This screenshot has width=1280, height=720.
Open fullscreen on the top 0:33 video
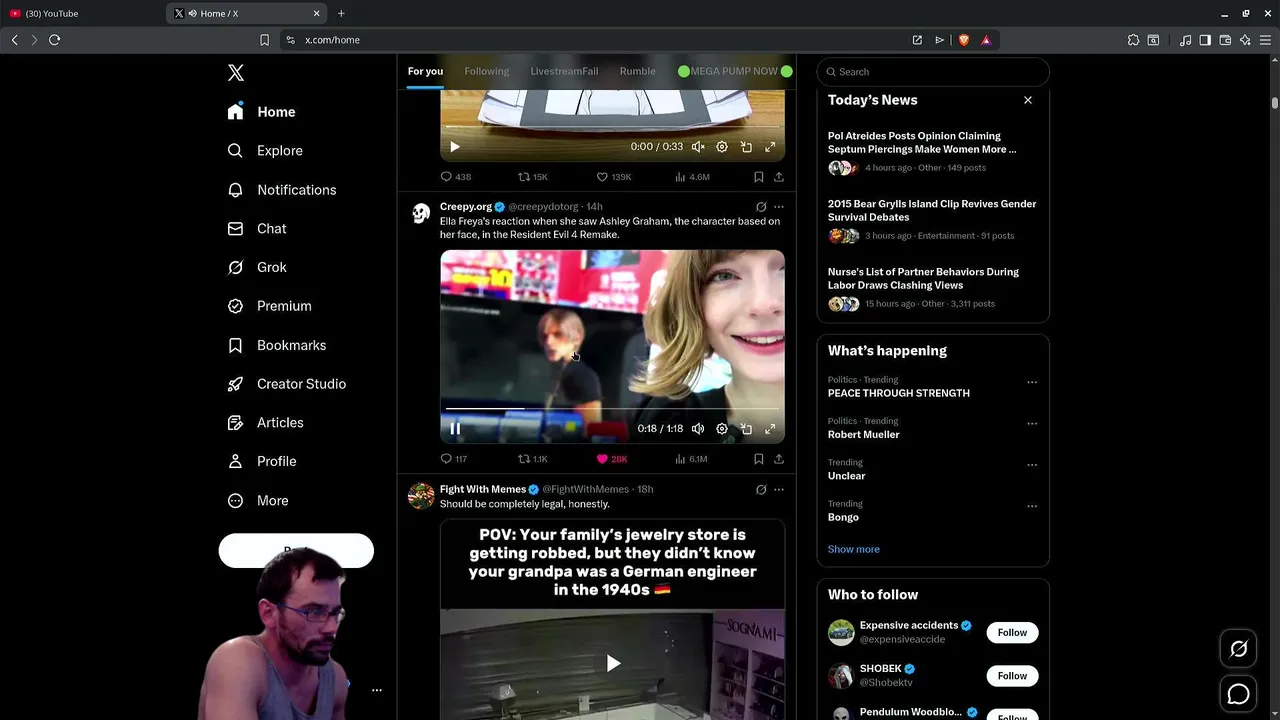point(770,147)
